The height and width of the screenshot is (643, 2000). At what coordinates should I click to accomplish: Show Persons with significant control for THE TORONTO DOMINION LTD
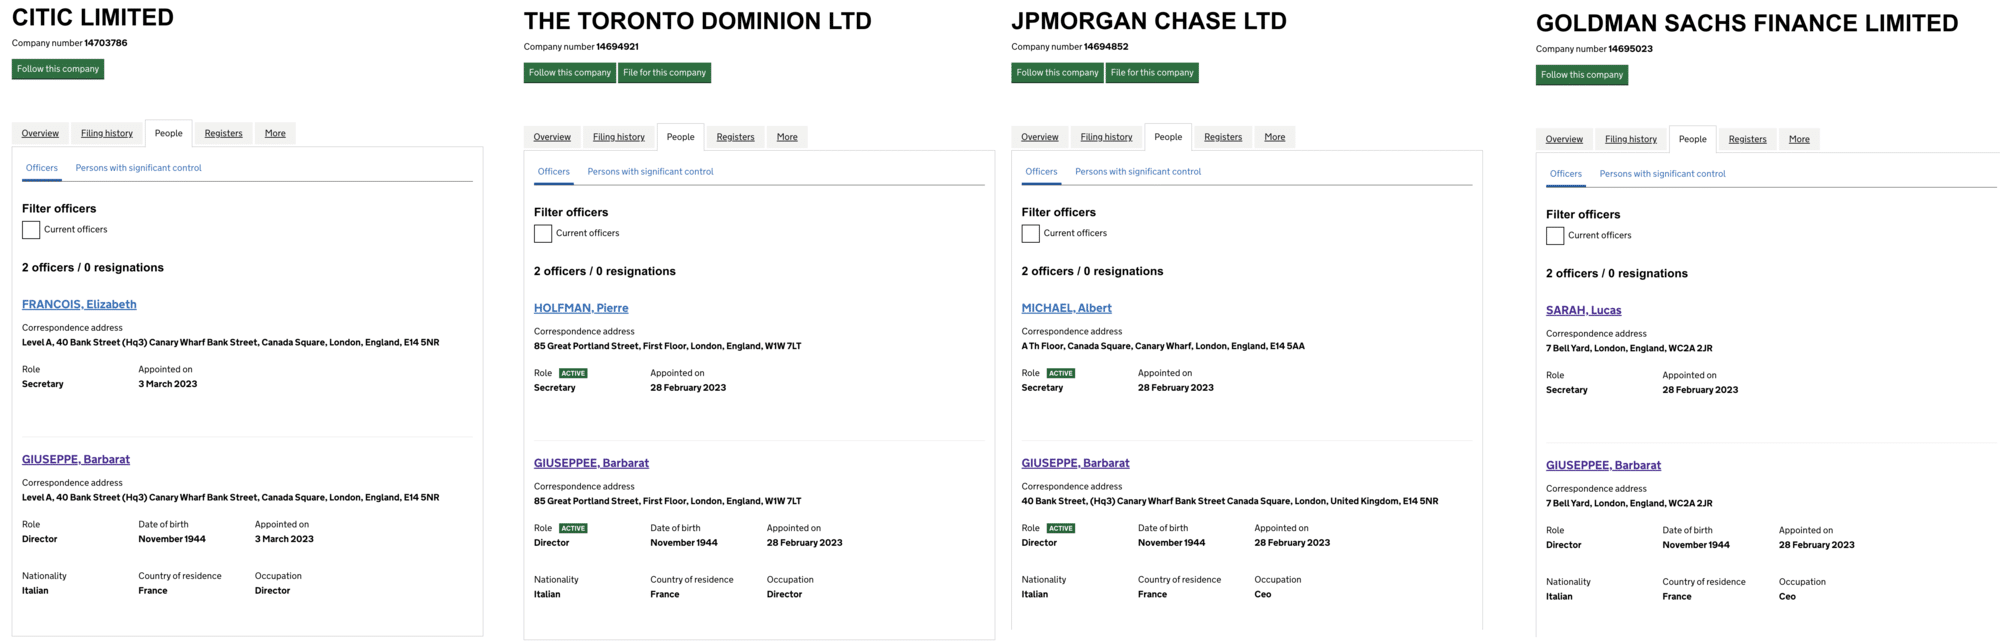tap(651, 172)
